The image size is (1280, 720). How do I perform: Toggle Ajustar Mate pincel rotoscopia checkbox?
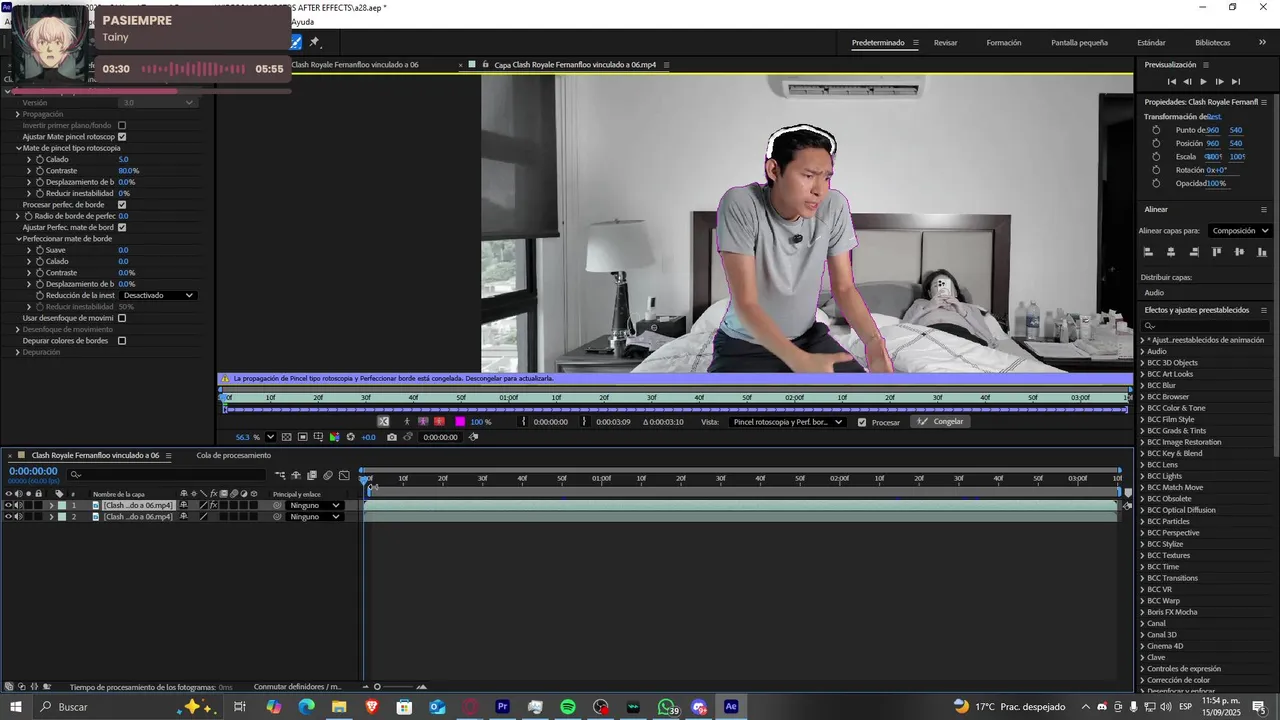[x=122, y=136]
